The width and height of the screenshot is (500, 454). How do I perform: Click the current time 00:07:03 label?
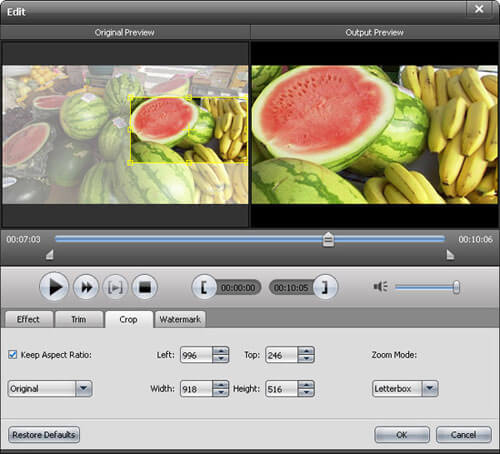[23, 239]
